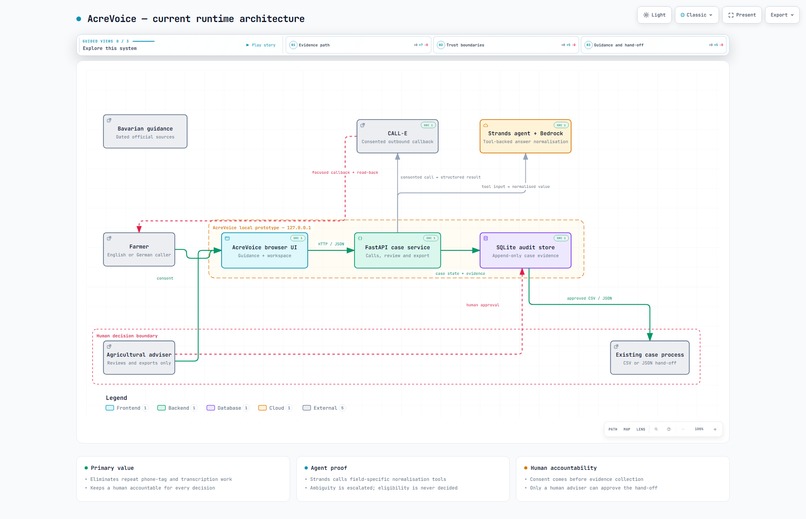Screen dimensions: 806x519
Task: Click the Human accountability card heading
Action: (564, 468)
